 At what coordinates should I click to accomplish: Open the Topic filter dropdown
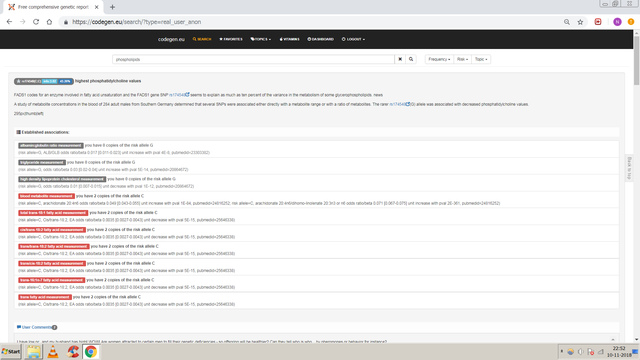tap(481, 59)
